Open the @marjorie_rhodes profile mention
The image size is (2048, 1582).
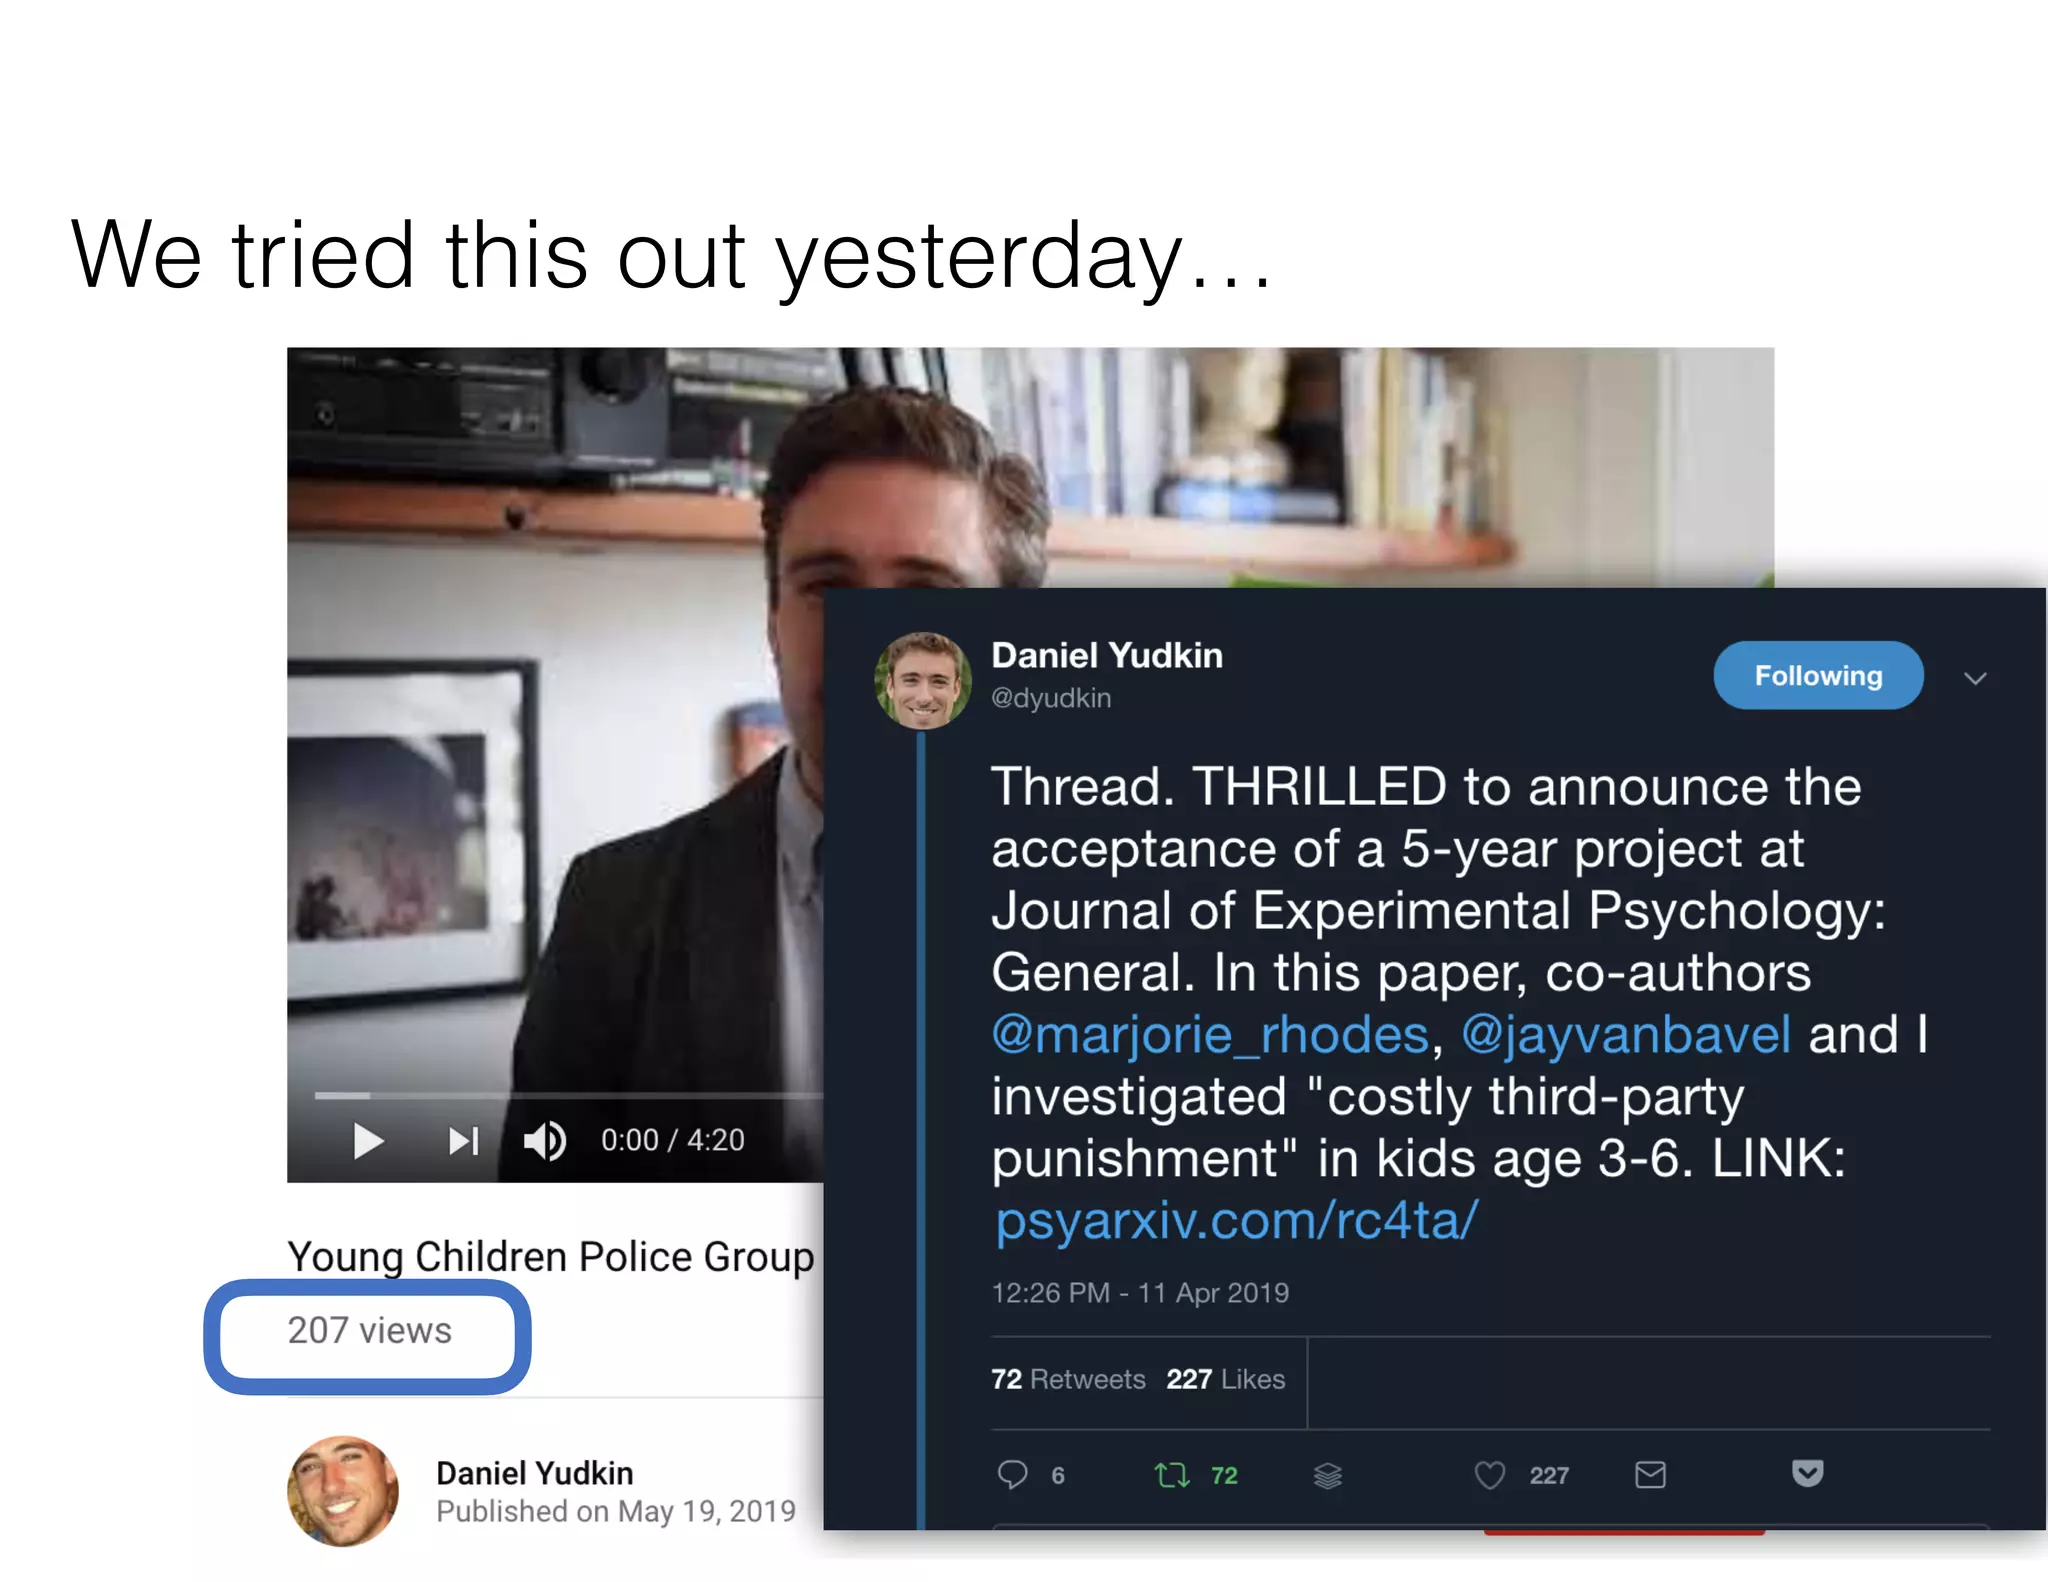[1210, 1035]
